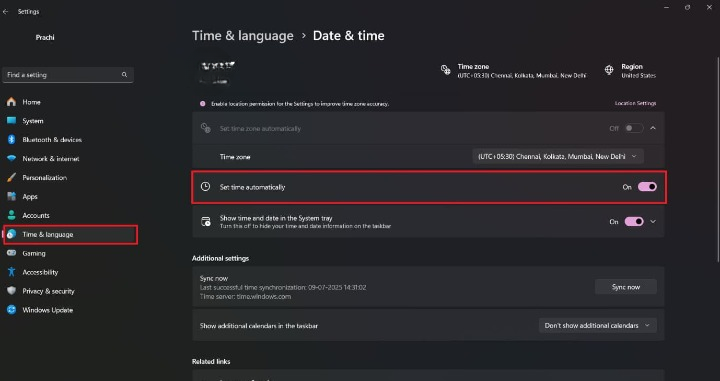Viewport: 720px width, 381px height.
Task: Click into the Find a setting search box
Action: (68, 75)
